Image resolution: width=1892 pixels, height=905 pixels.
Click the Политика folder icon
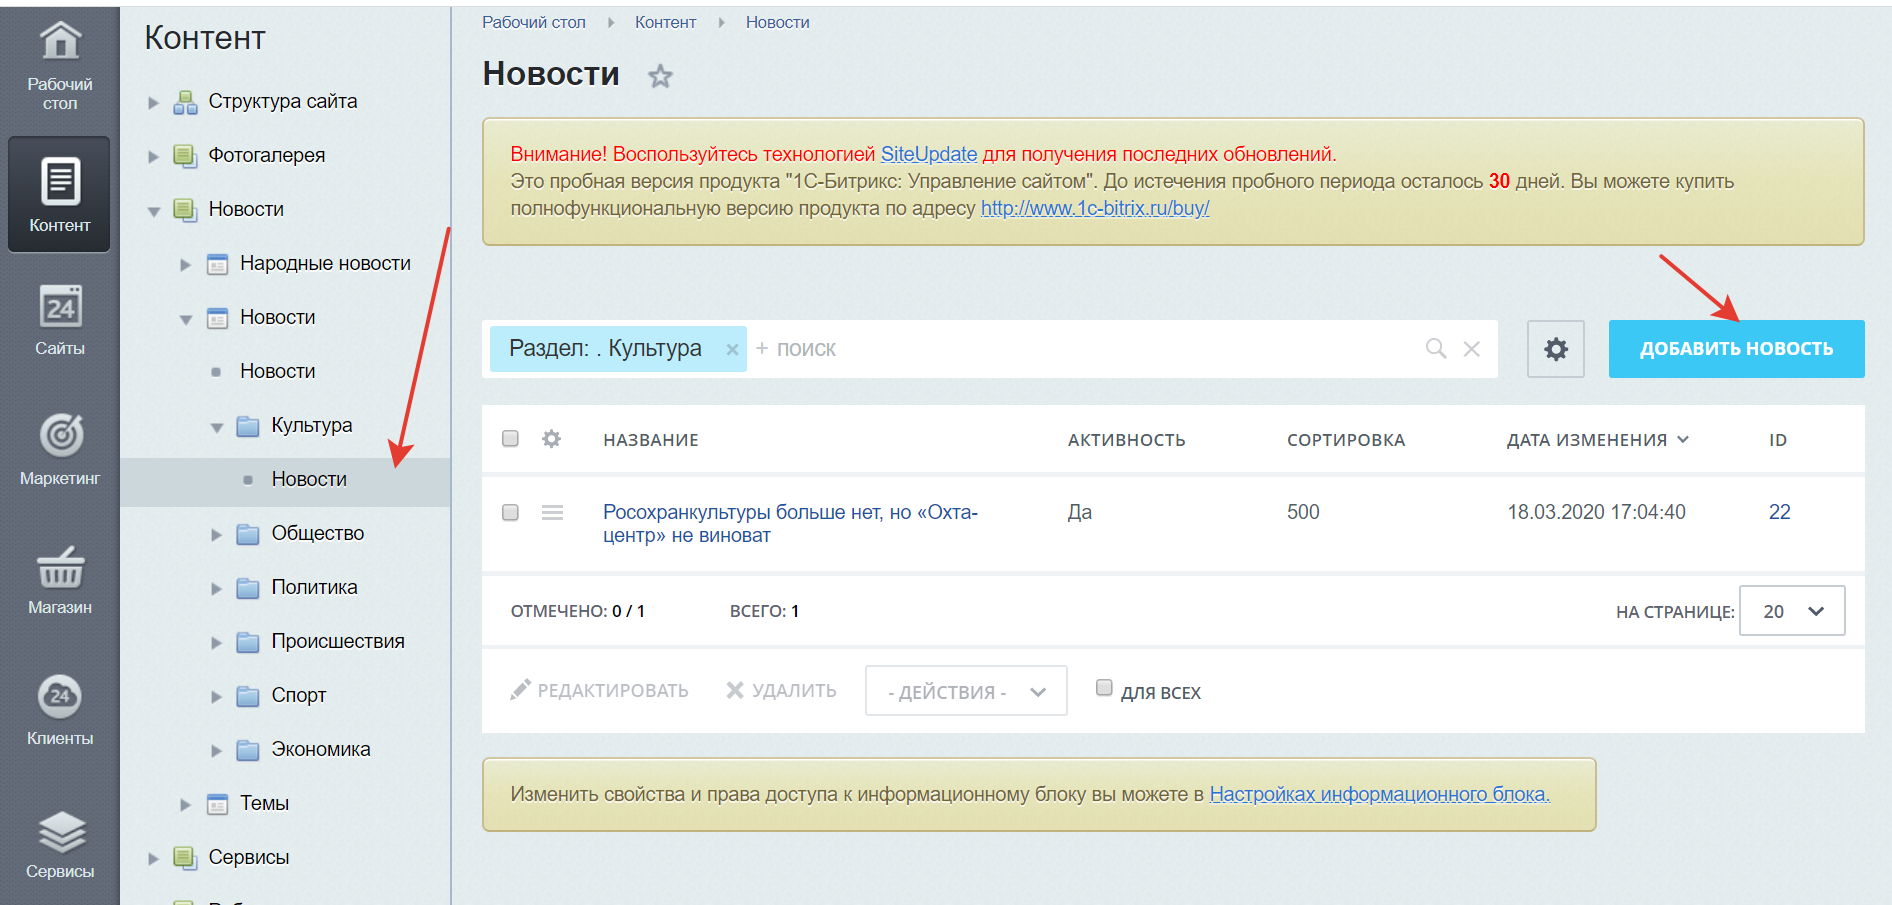(248, 588)
